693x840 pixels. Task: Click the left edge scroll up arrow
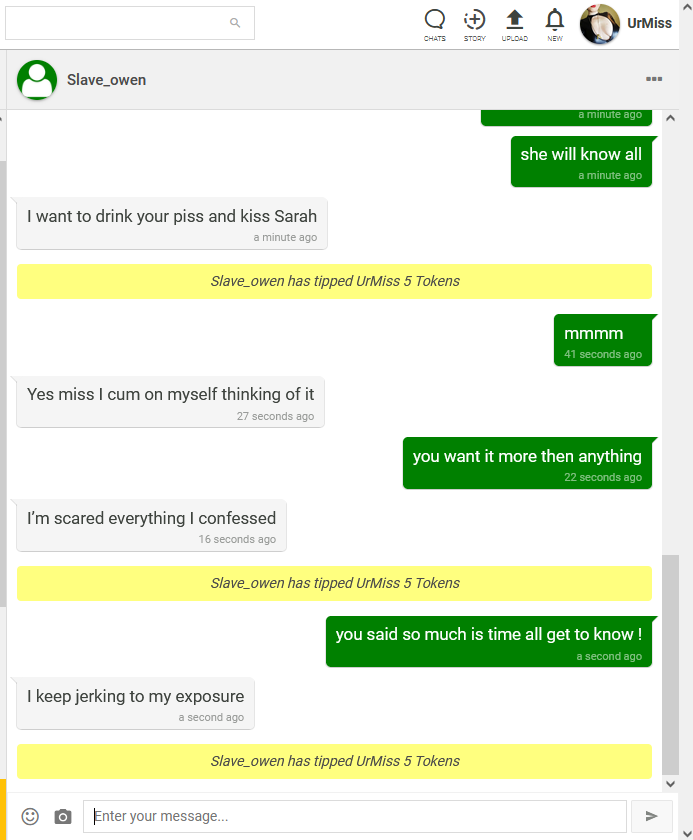(x=2, y=119)
